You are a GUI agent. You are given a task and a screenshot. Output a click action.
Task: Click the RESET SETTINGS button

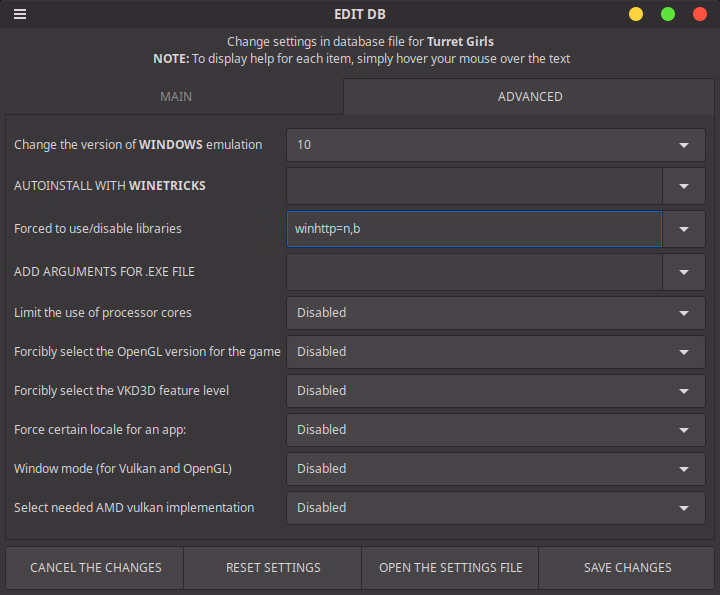pos(273,568)
